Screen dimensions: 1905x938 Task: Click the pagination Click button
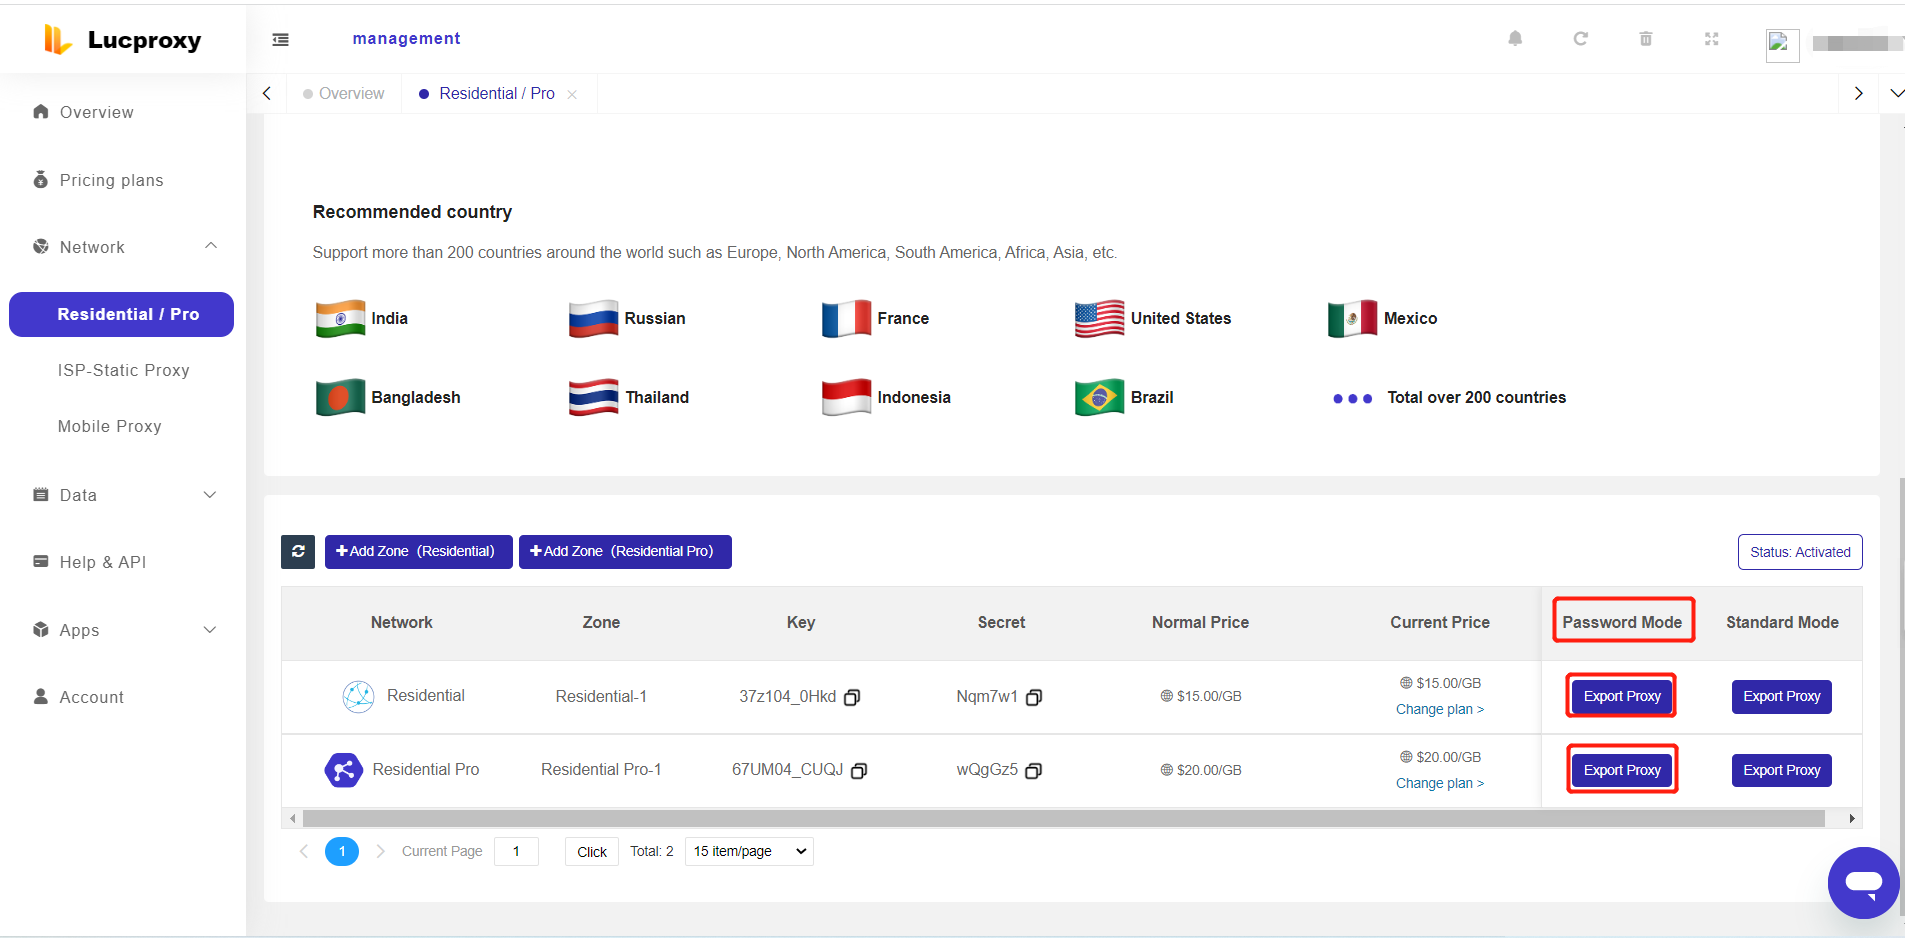[592, 852]
